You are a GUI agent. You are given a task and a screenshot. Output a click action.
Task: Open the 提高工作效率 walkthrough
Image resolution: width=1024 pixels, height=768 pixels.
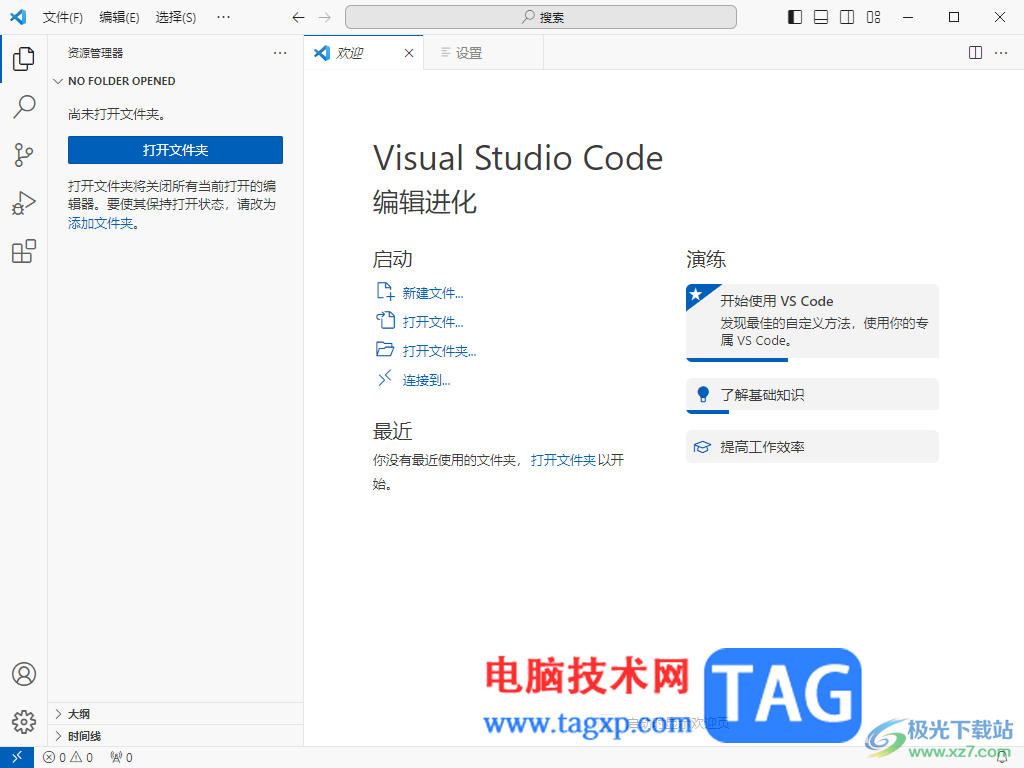pos(812,447)
